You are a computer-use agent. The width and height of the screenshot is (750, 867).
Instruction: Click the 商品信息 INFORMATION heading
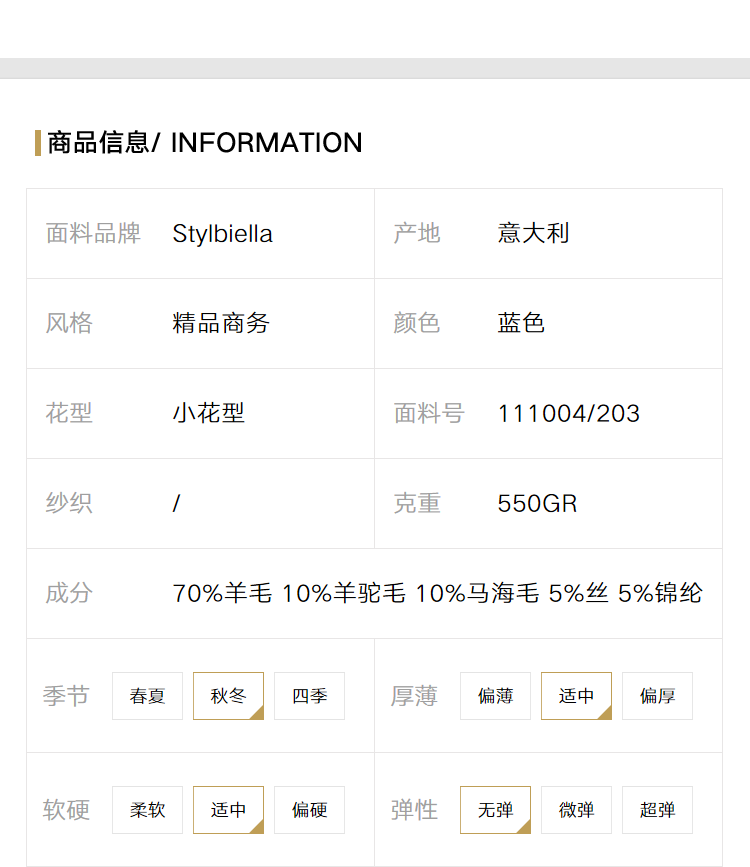[205, 143]
